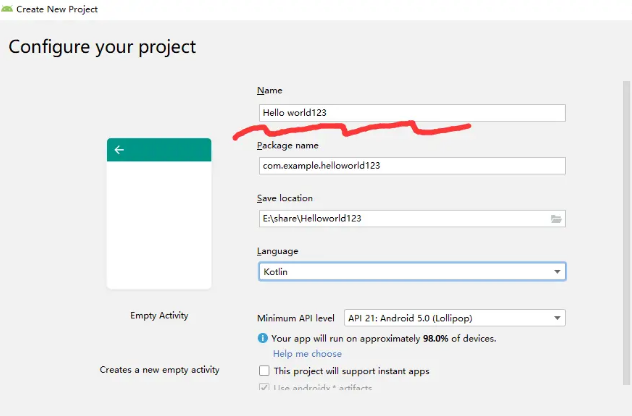Toggle the Use androidx artifacts checkbox
The width and height of the screenshot is (632, 416).
click(264, 388)
